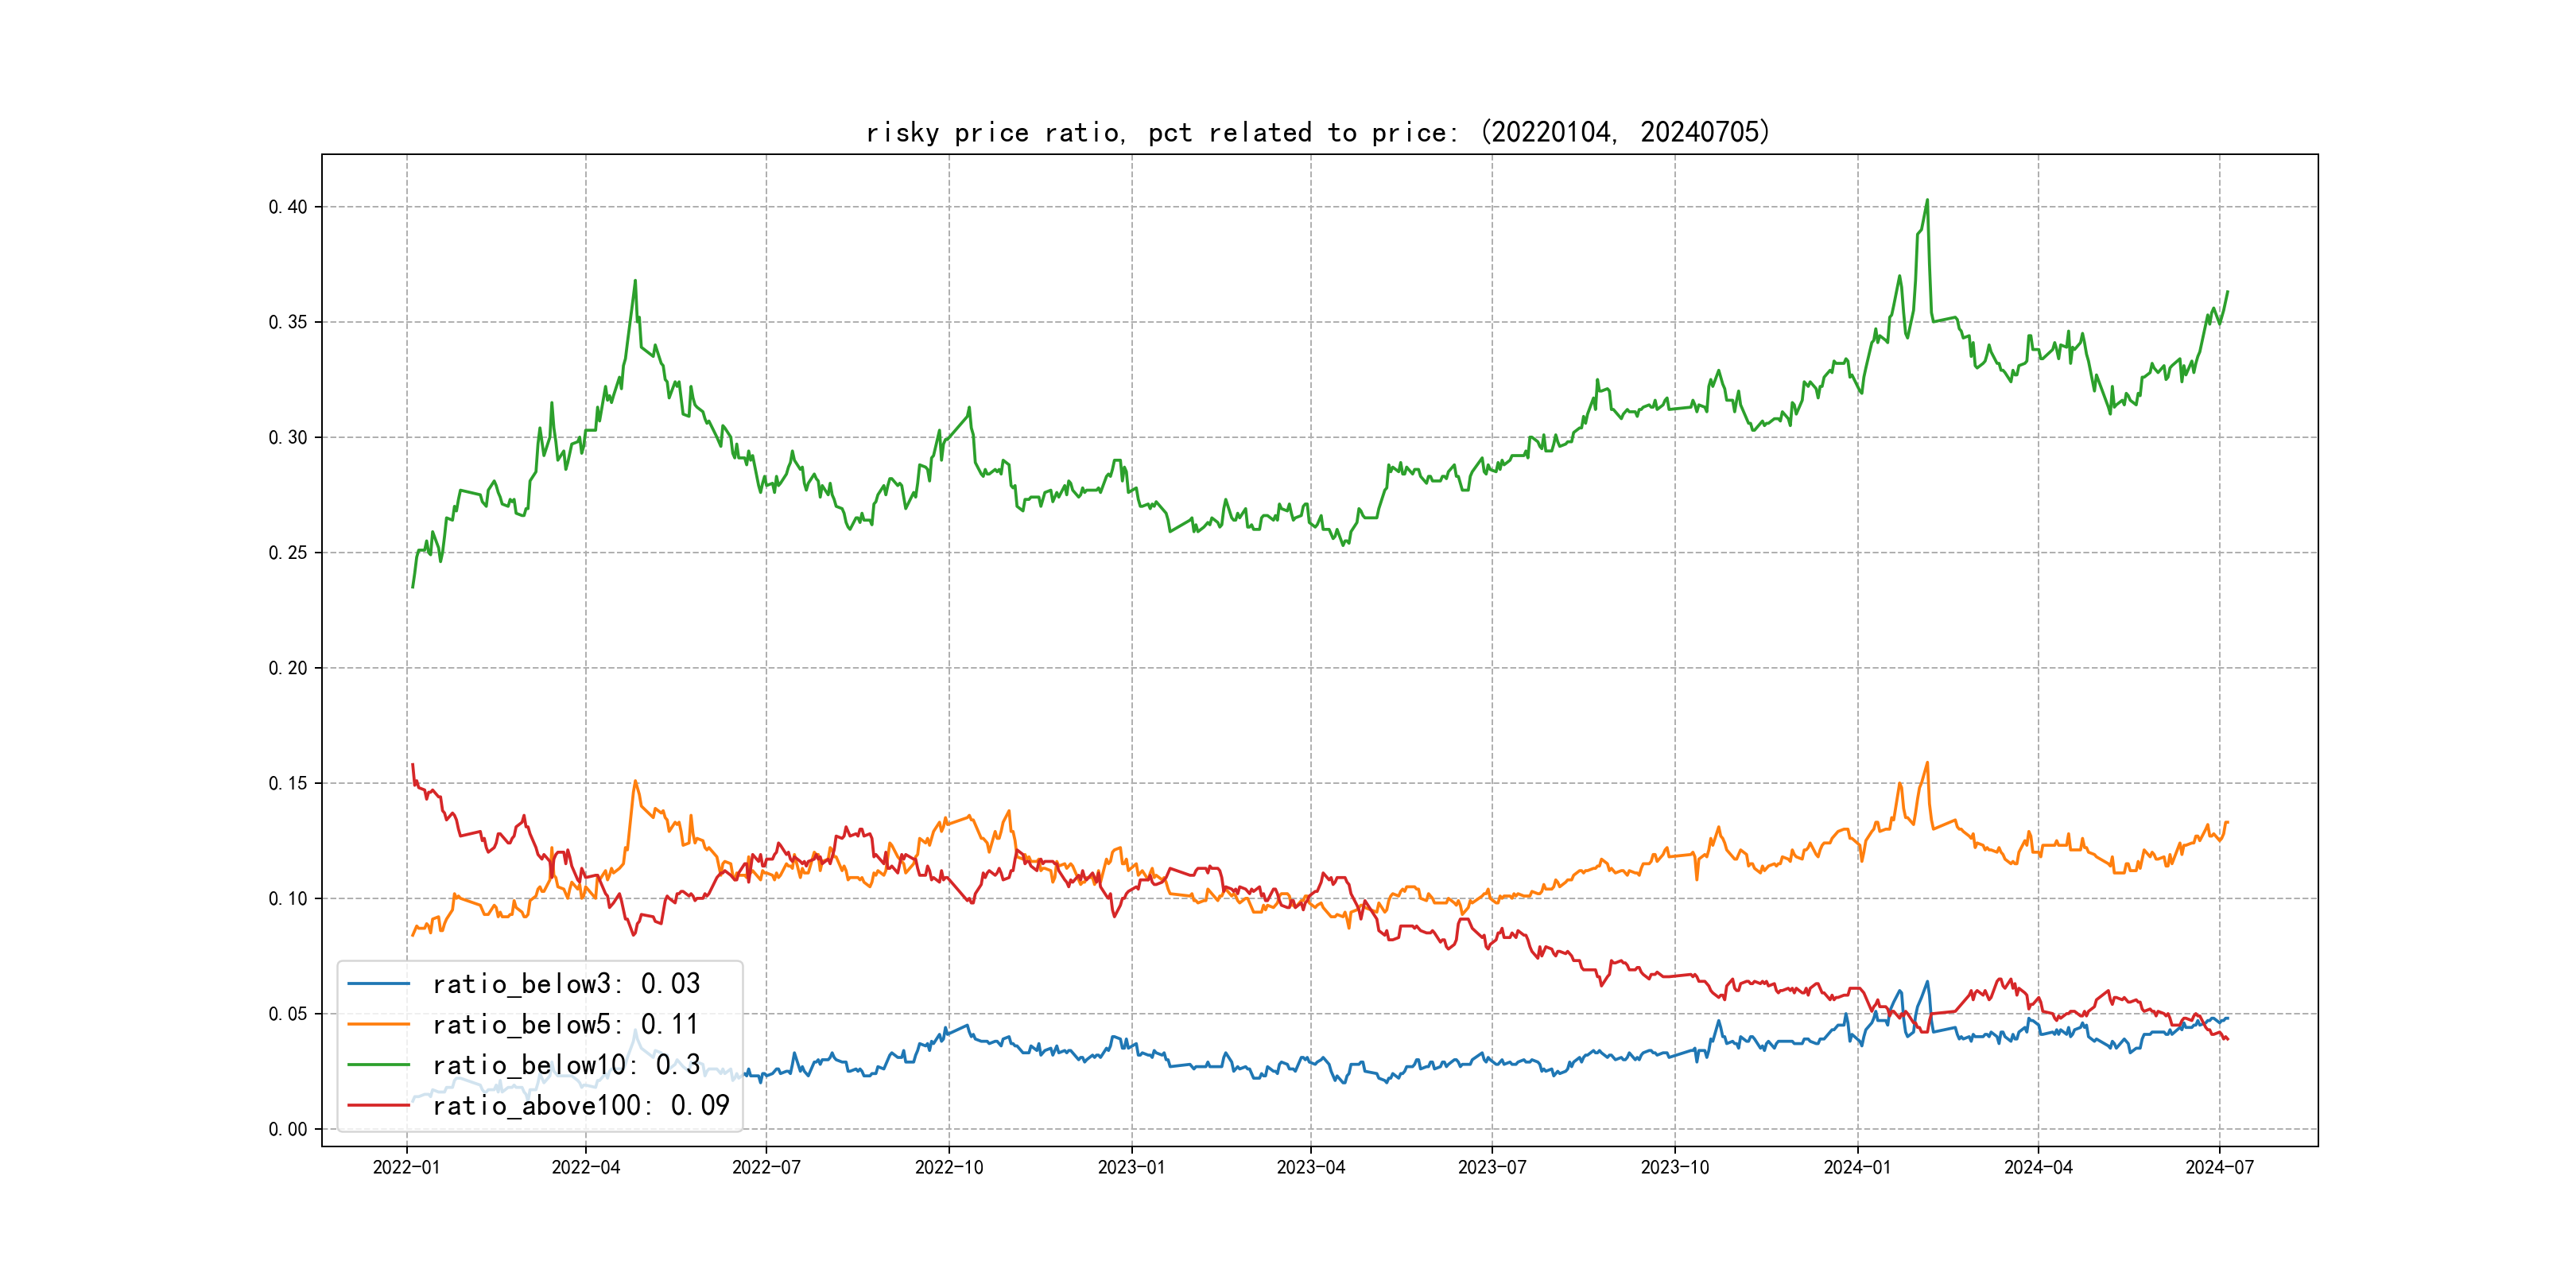Click the orange ratio_below5 legend line sample

click(x=378, y=1024)
